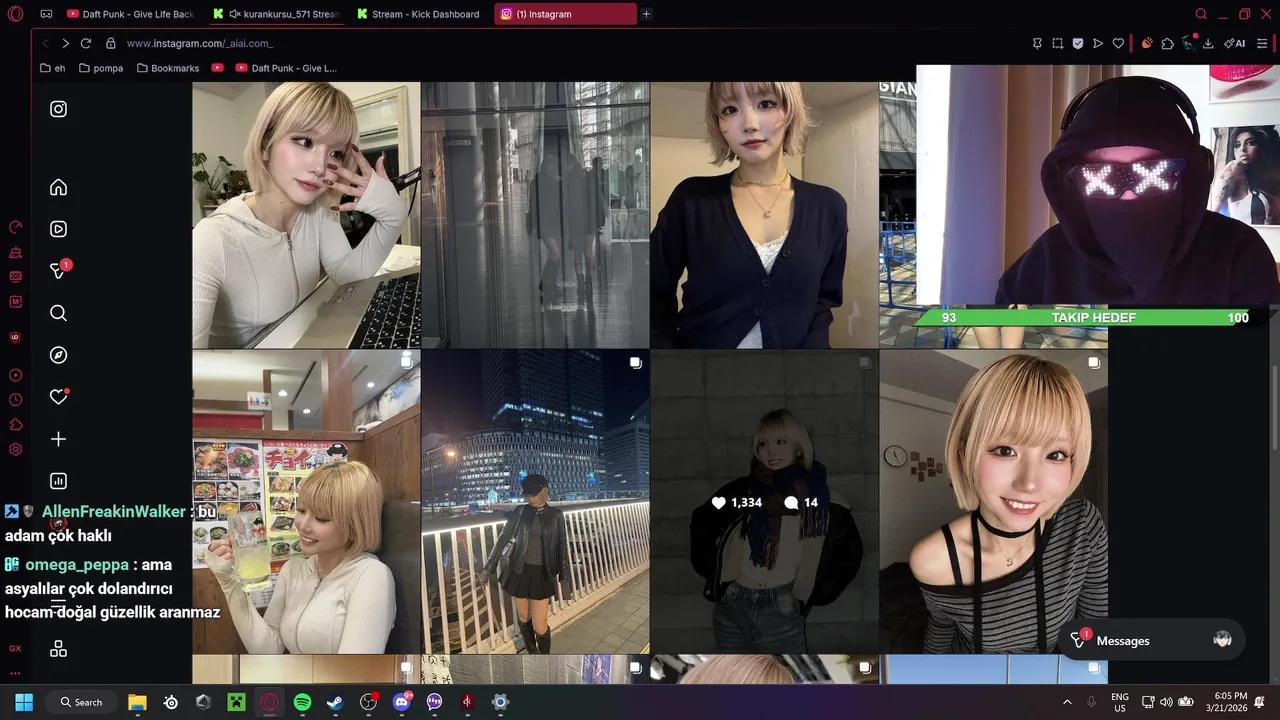1280x720 pixels.
Task: Pin the current tab with the pushpin
Action: (1037, 43)
